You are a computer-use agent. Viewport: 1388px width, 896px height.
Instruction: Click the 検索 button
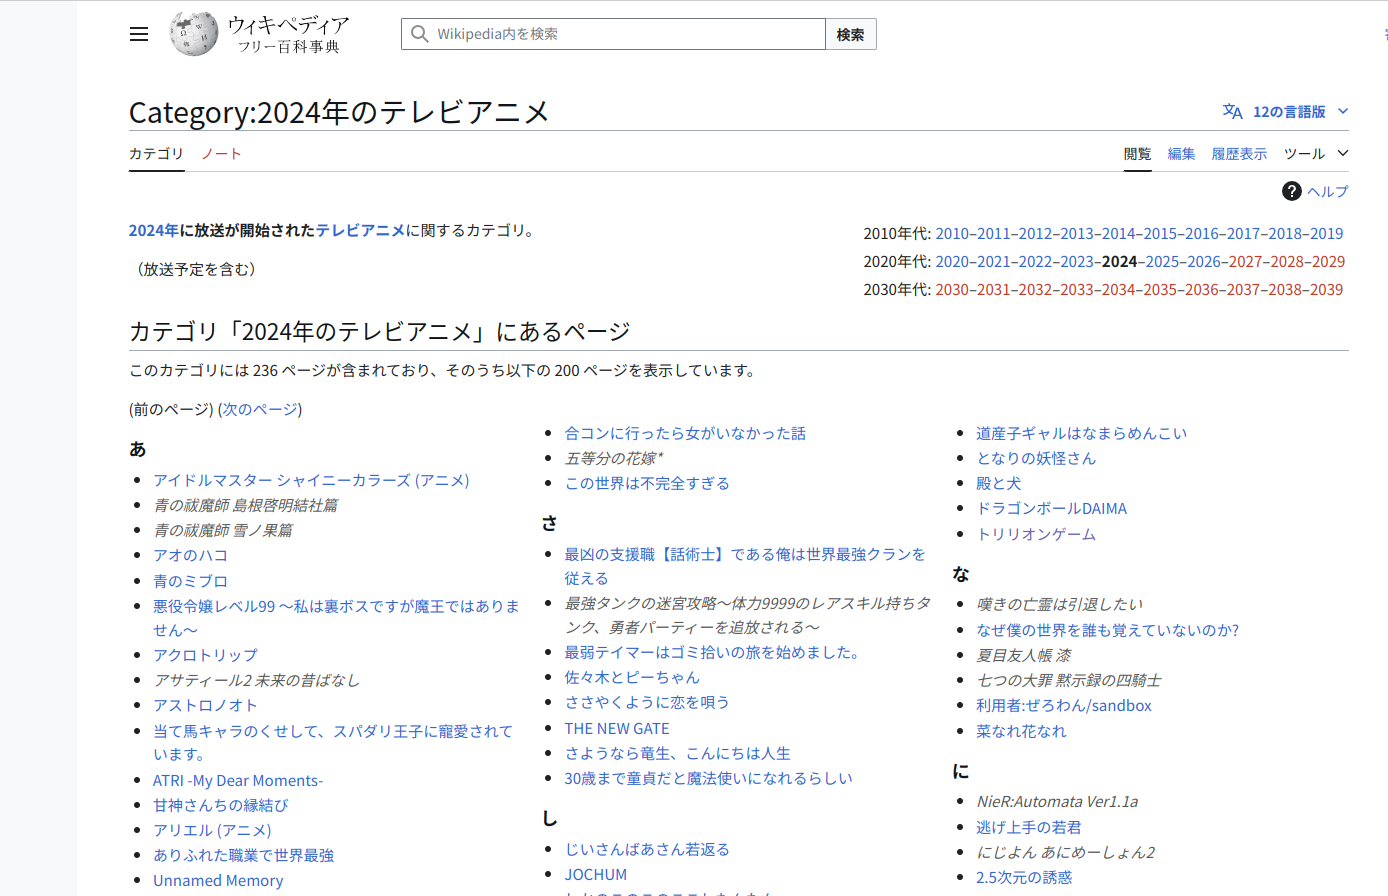click(x=851, y=34)
